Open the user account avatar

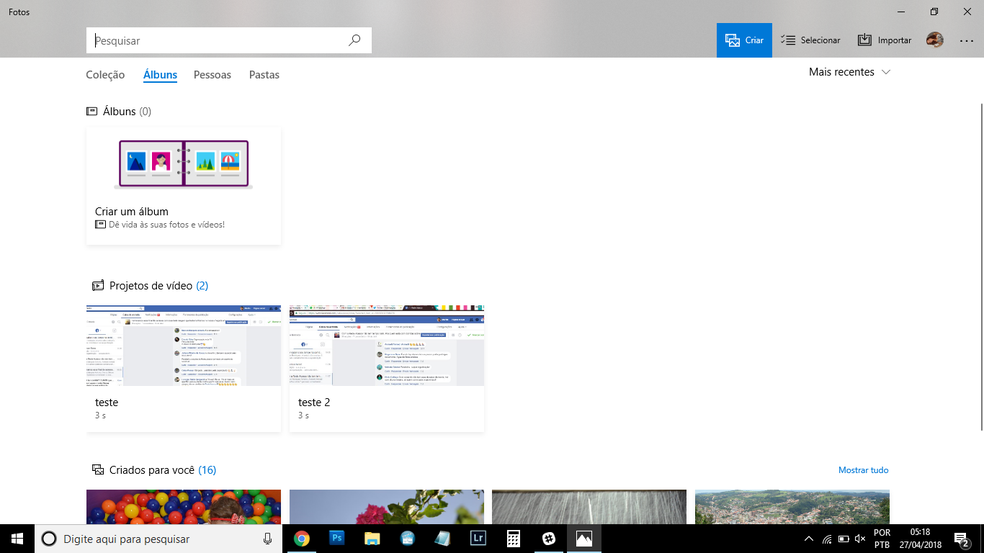point(934,40)
